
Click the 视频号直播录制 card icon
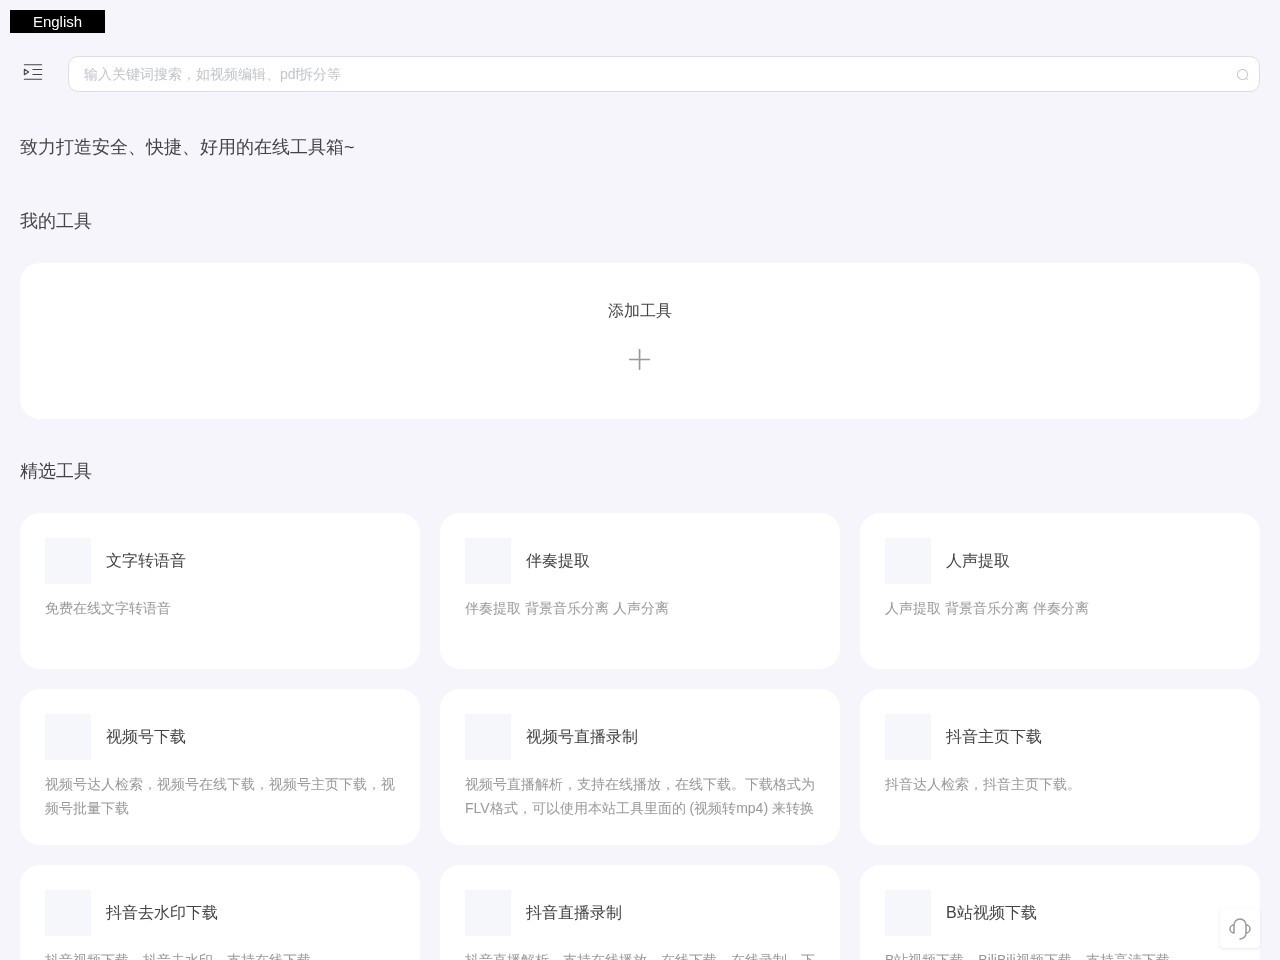click(x=488, y=737)
